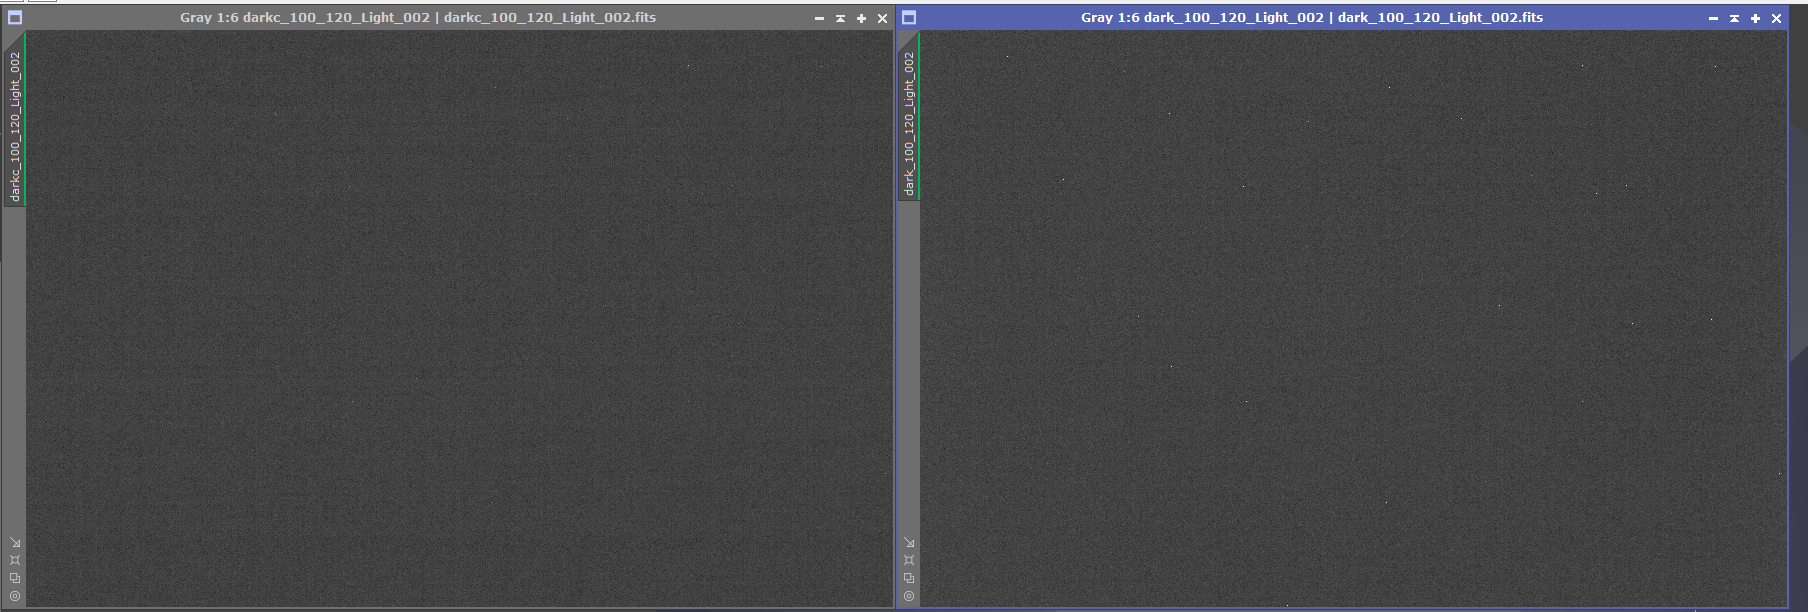Click inside the dark_100_120_Light_002 image view
Viewport: 1808px width, 612px height.
pos(1353,318)
